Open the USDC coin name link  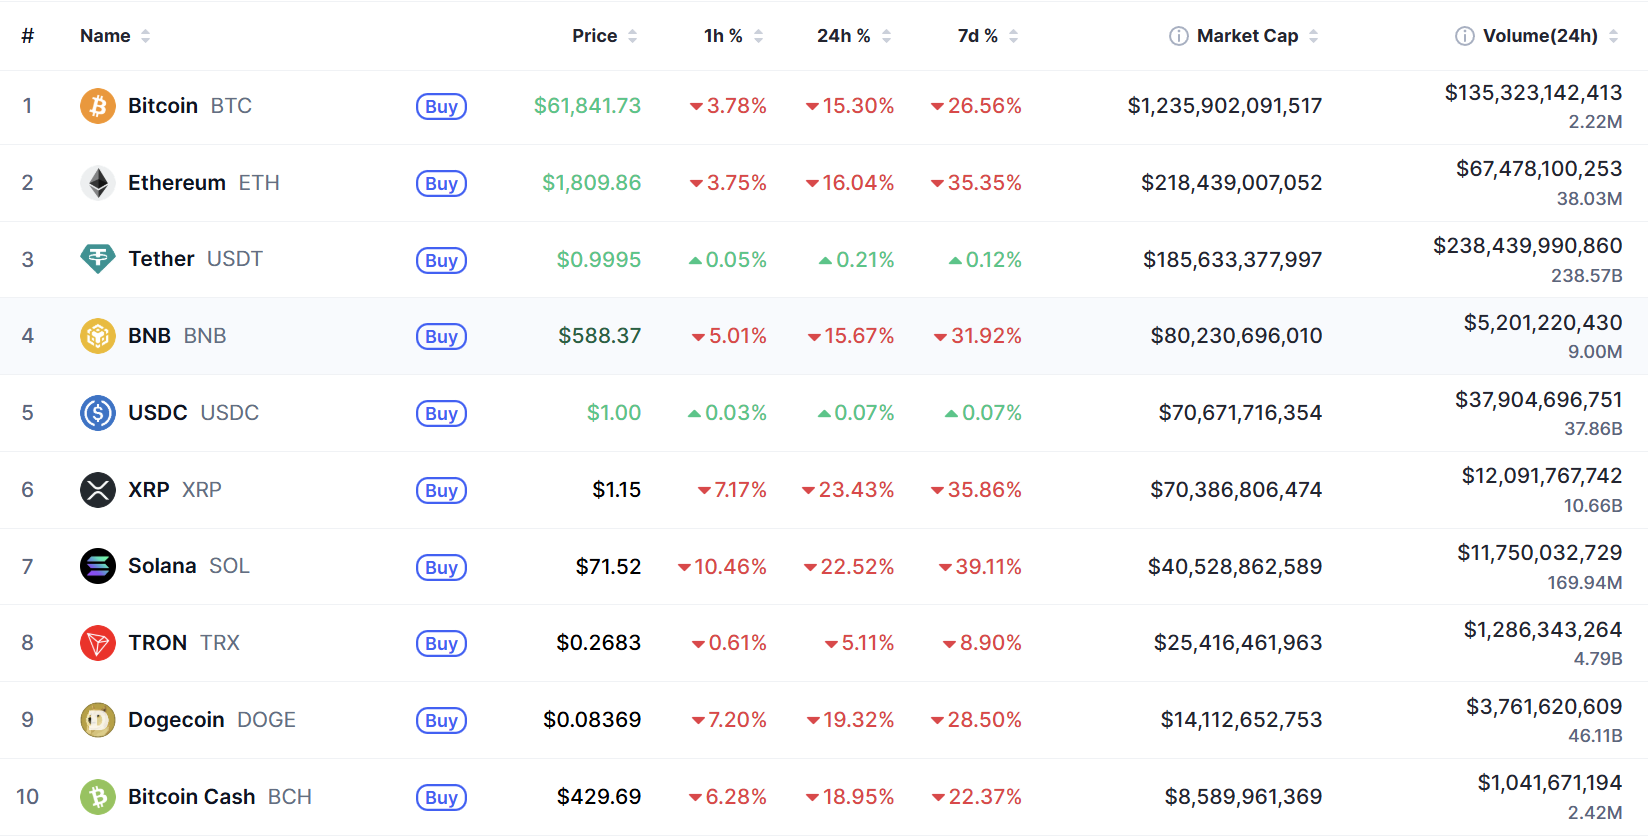point(193,413)
